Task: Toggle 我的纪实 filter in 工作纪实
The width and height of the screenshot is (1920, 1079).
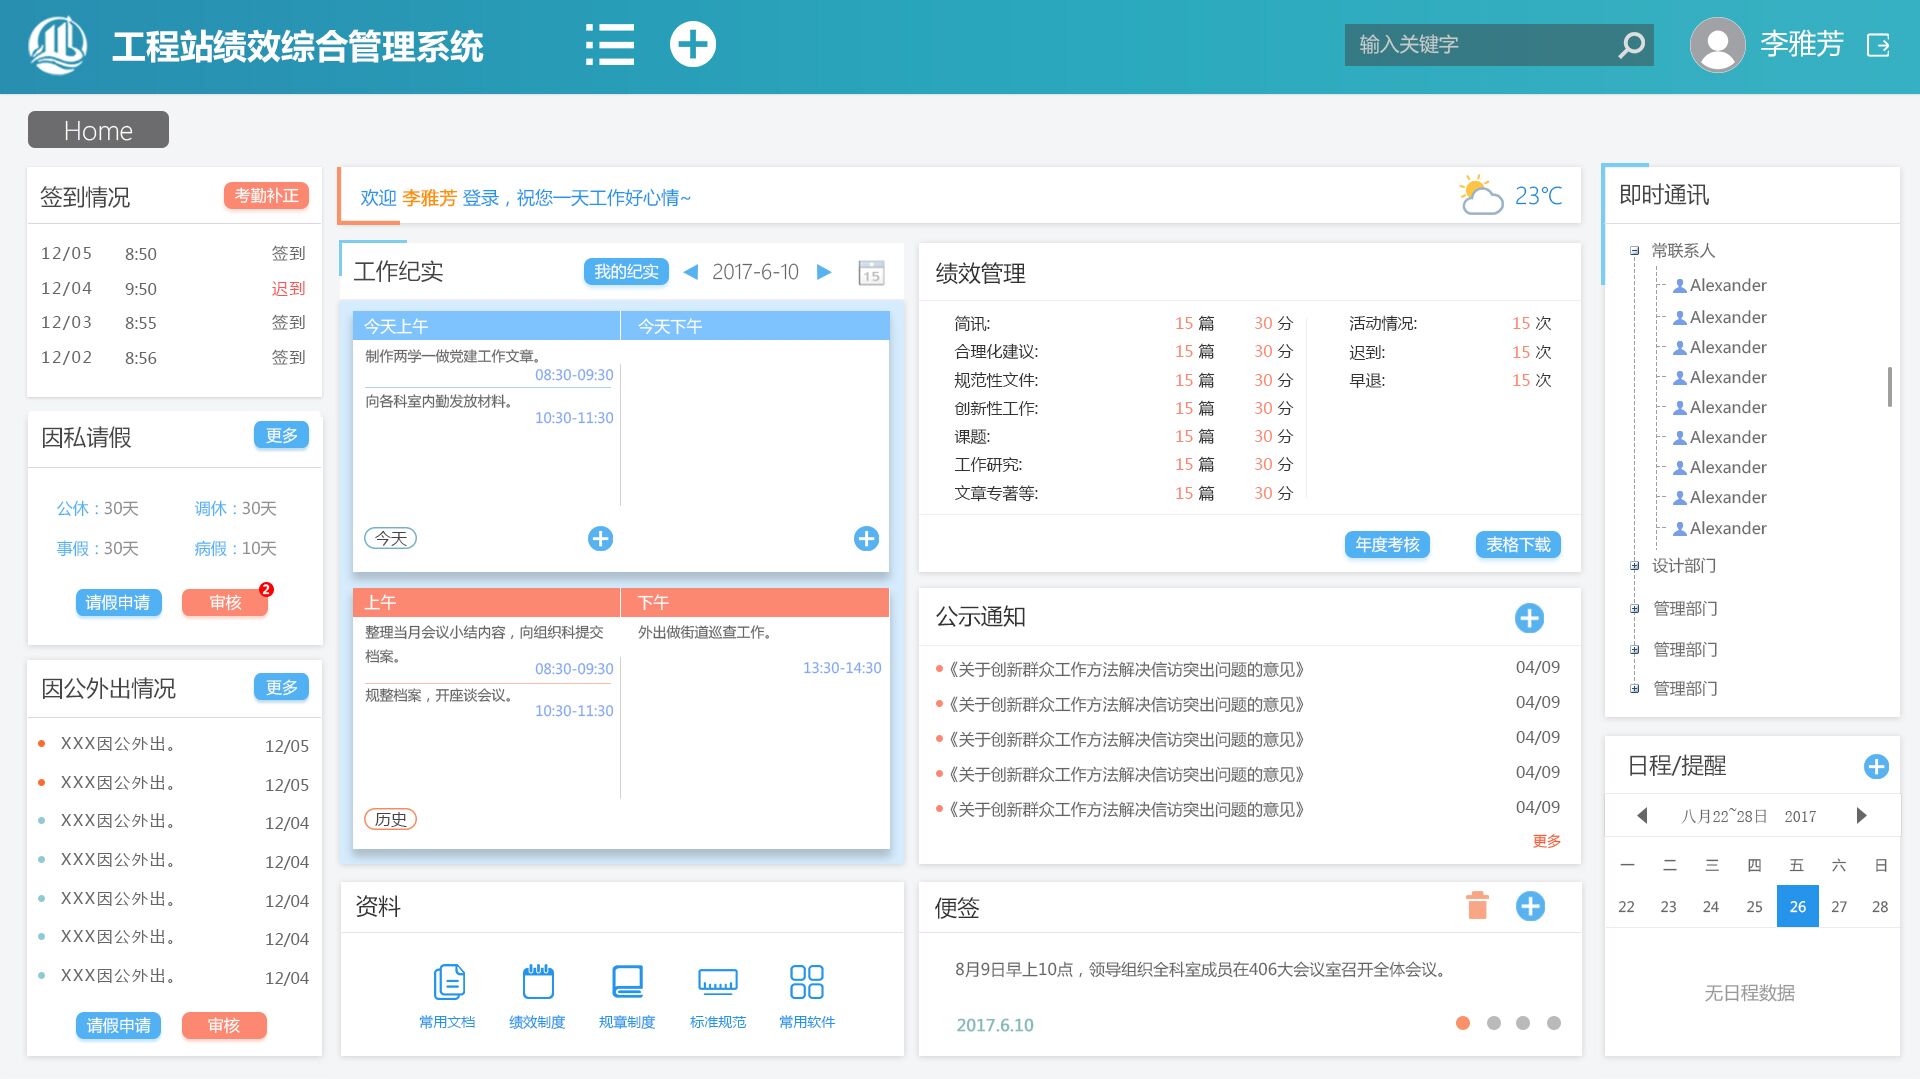Action: point(626,272)
